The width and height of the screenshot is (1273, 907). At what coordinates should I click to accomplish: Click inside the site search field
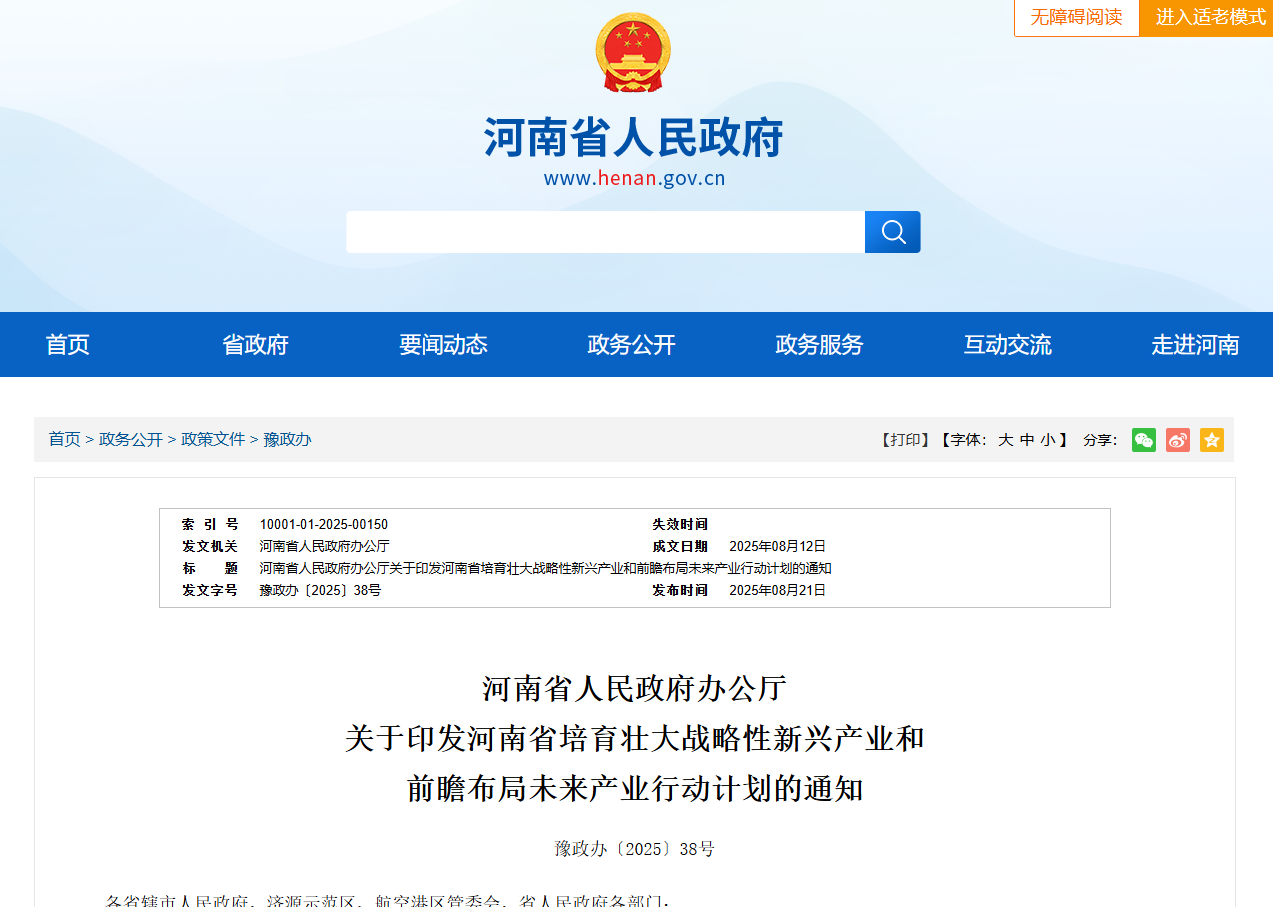[x=605, y=232]
